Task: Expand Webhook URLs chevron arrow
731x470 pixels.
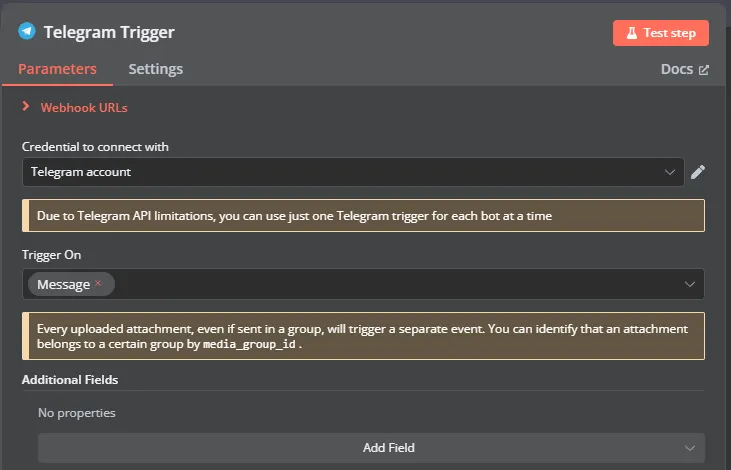Action: click(x=26, y=107)
